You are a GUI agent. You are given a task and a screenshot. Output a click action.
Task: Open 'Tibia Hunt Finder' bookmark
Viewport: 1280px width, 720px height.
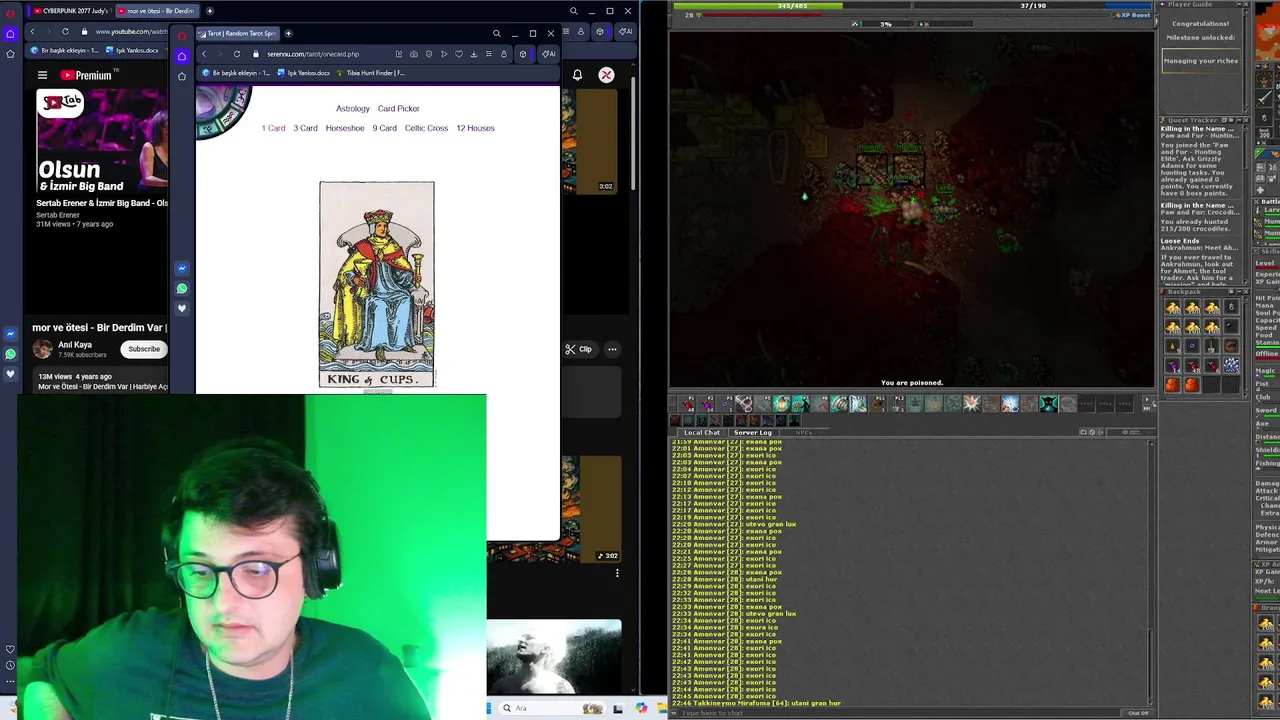click(x=370, y=73)
